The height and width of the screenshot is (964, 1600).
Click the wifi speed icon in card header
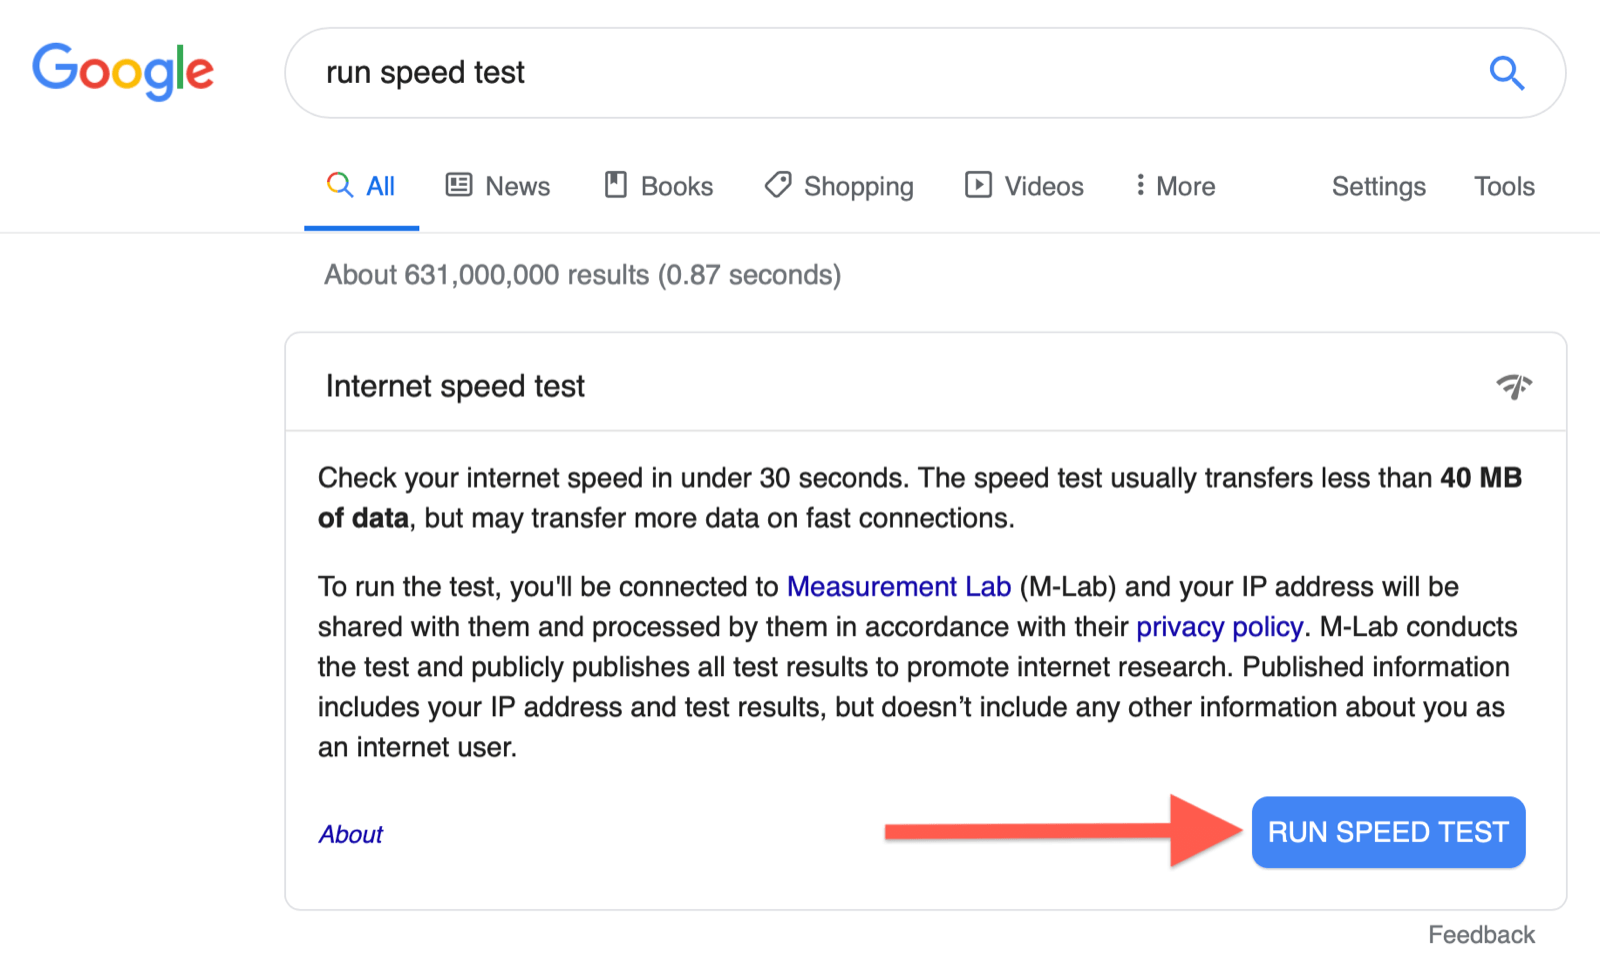1514,386
